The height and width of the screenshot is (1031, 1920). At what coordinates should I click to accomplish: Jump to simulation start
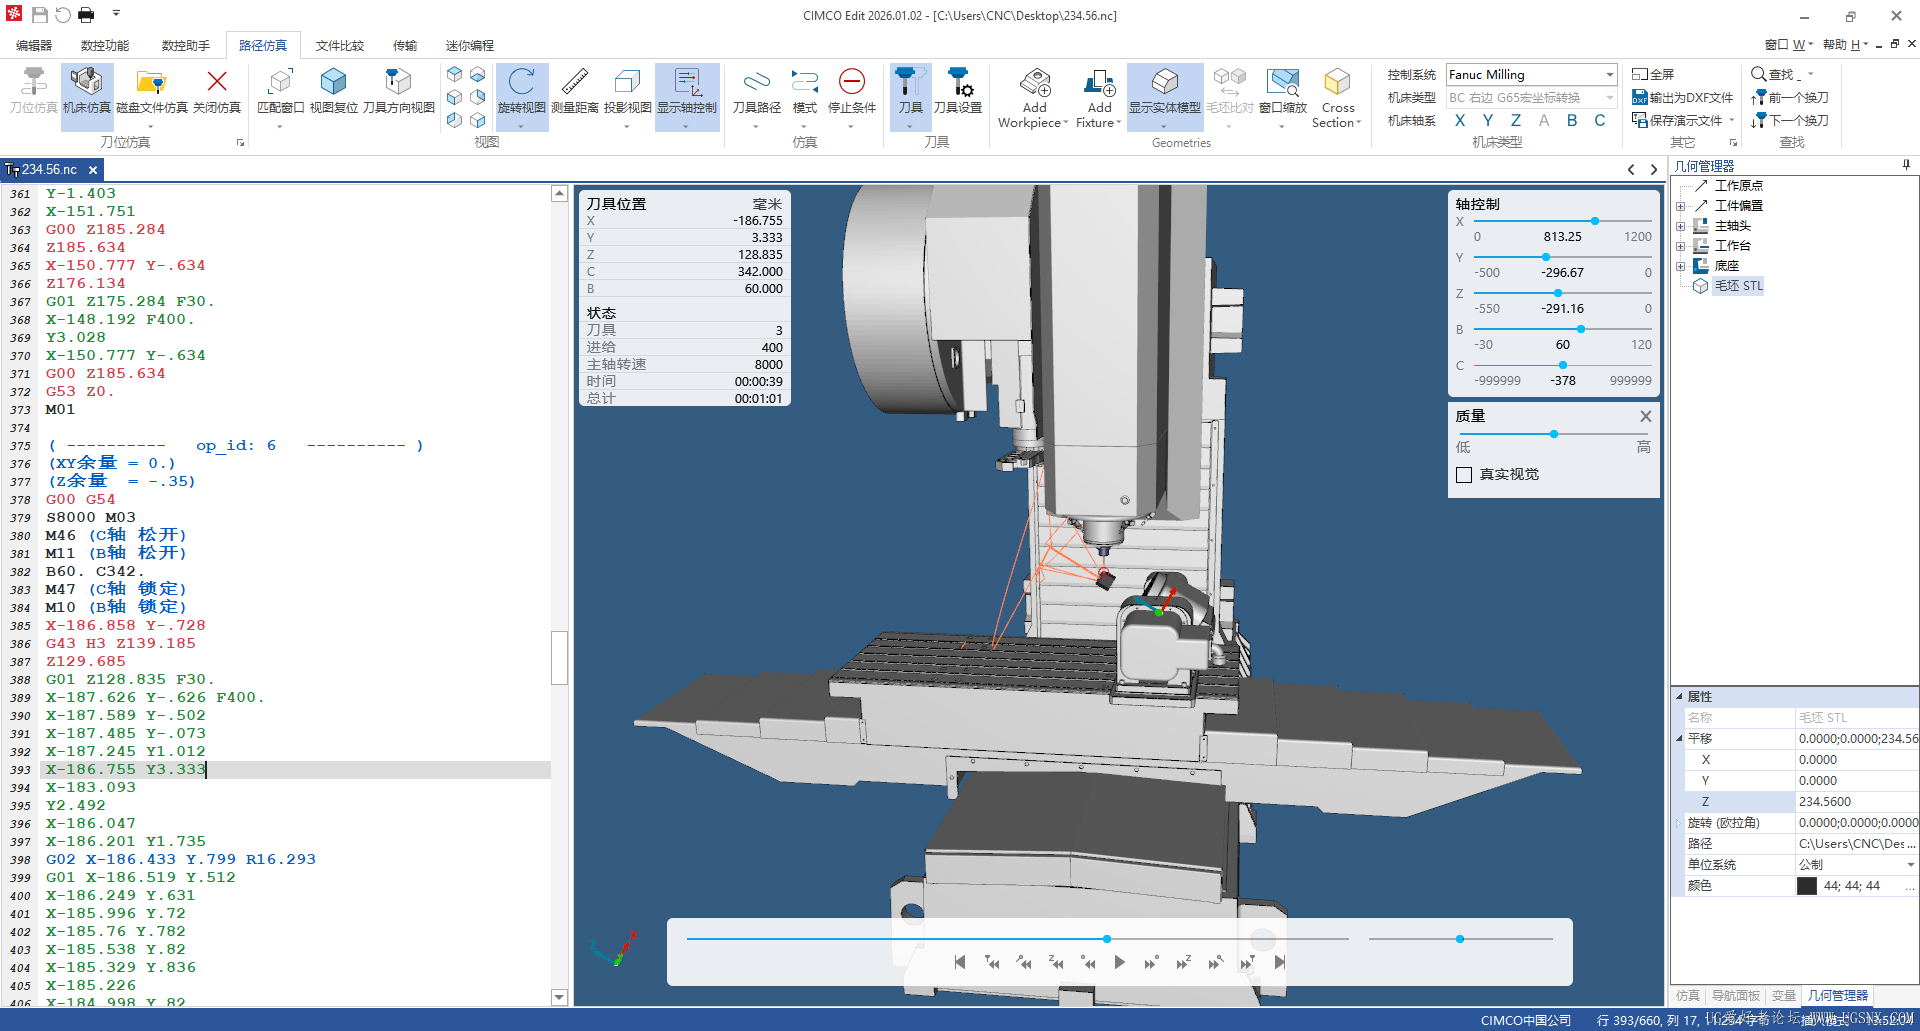960,962
